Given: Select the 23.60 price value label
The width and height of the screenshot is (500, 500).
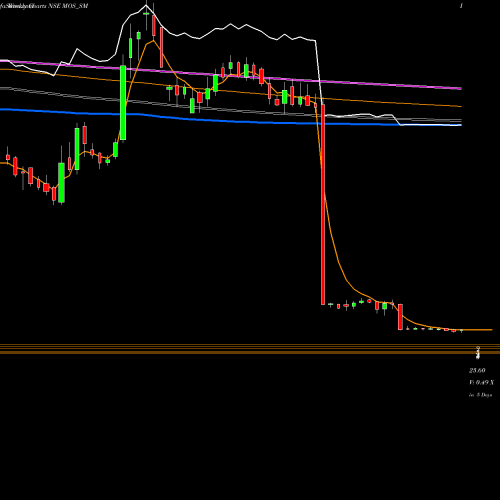Looking at the screenshot, I should click(x=477, y=370).
